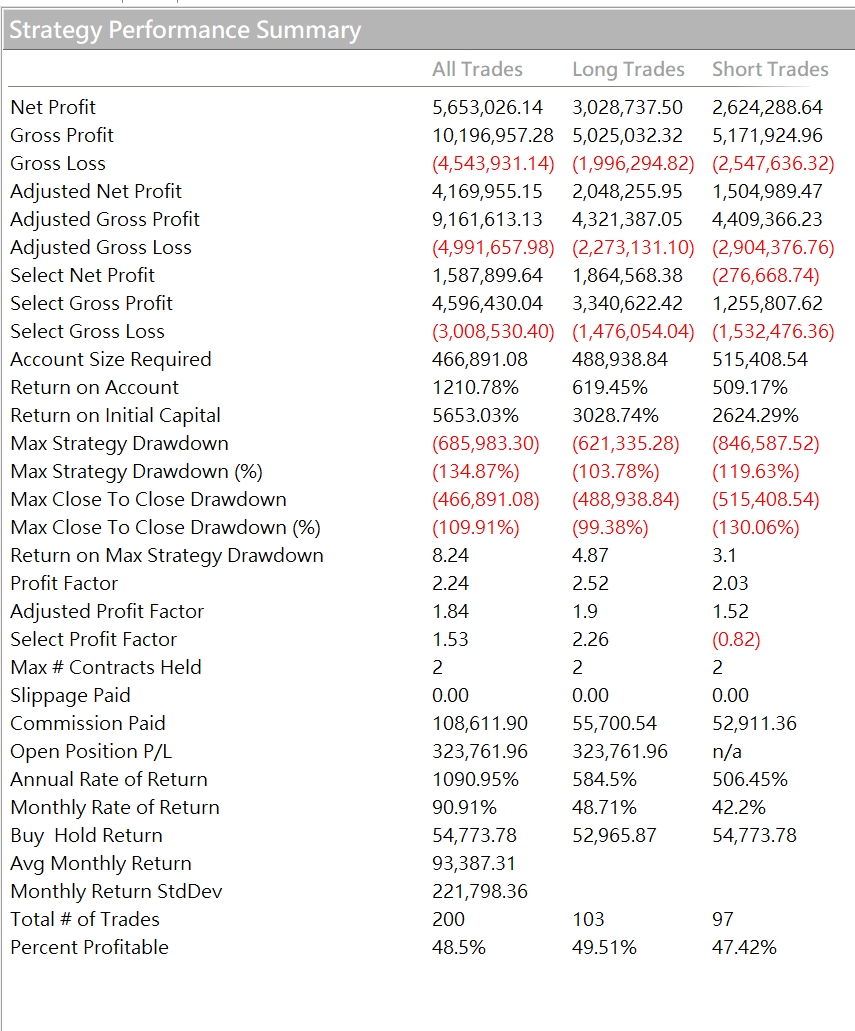
Task: Click the Net Profit row label
Action: [53, 107]
